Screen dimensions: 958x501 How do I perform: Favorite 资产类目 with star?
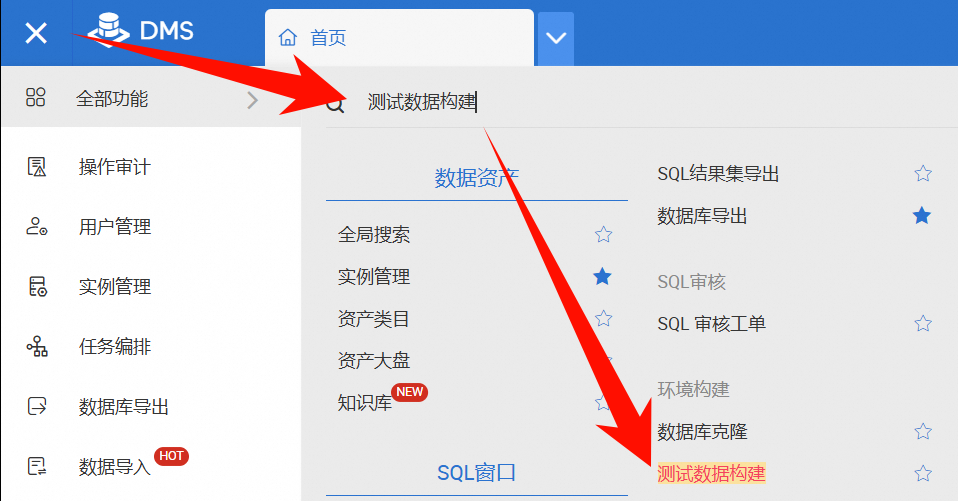tap(603, 318)
